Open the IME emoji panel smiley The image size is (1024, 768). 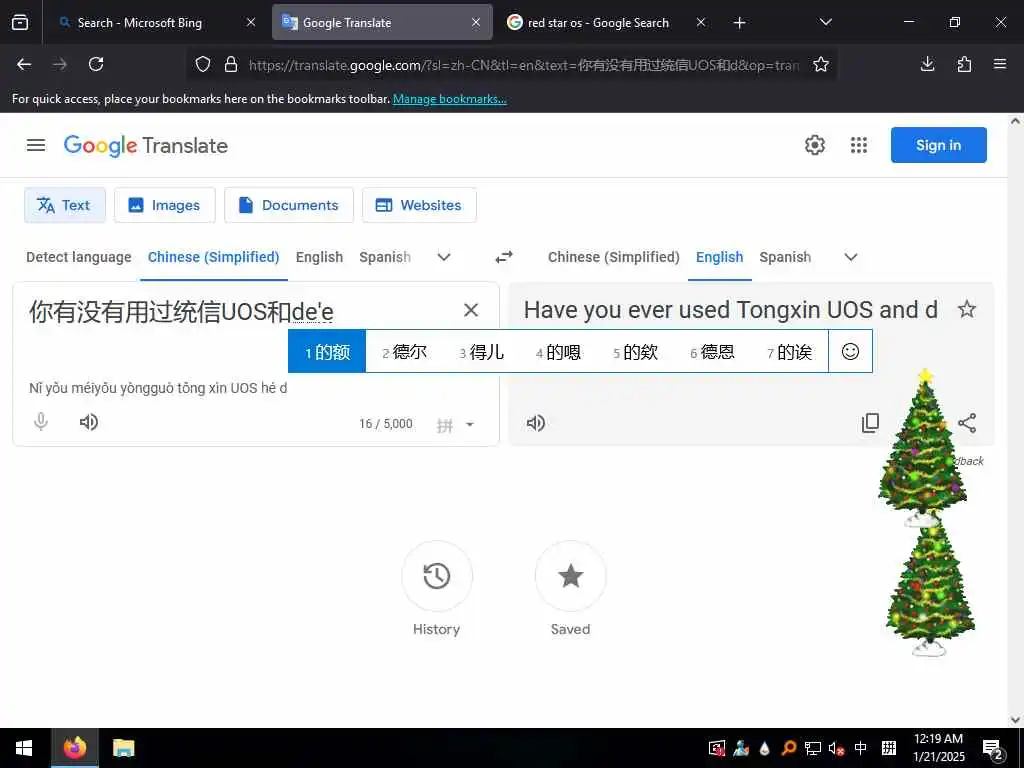point(850,351)
